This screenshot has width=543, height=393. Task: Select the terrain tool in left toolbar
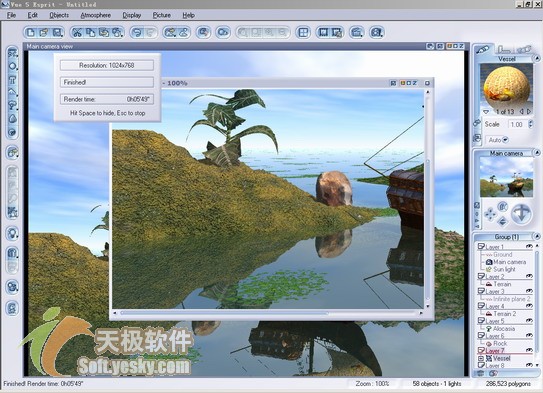click(12, 92)
